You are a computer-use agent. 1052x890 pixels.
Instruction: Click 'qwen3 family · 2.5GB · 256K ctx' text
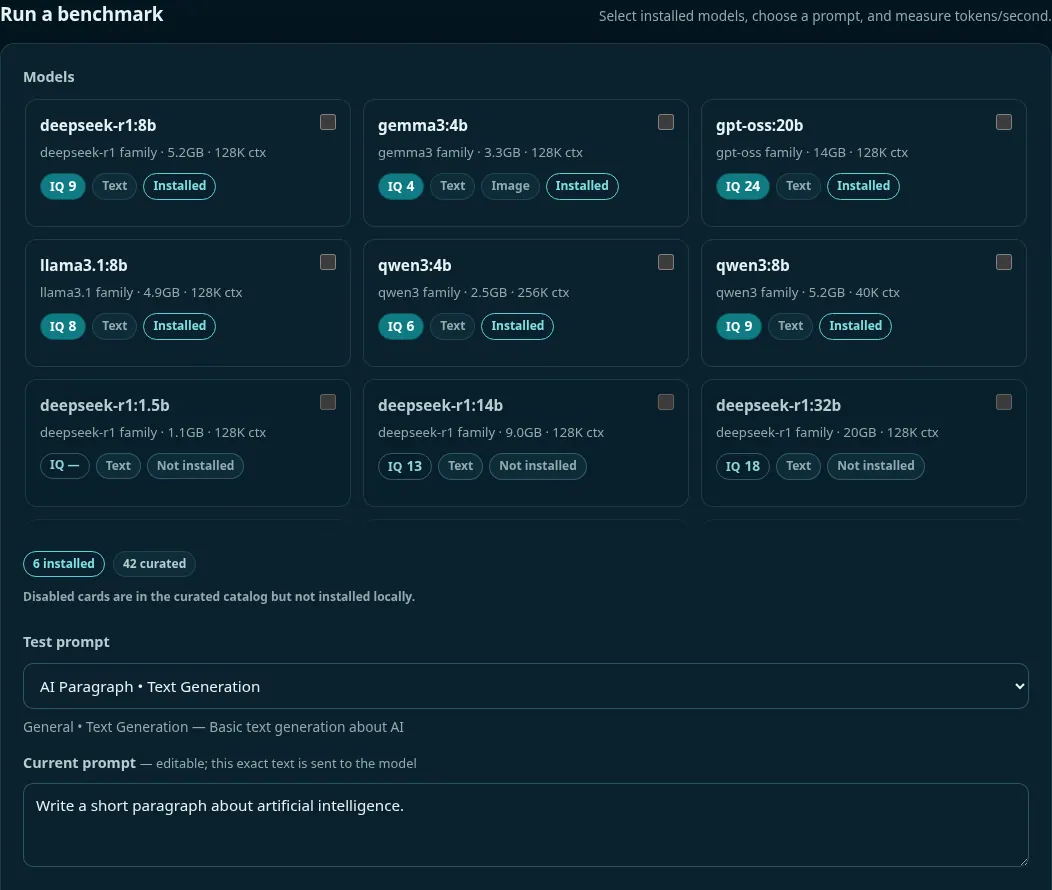474,292
